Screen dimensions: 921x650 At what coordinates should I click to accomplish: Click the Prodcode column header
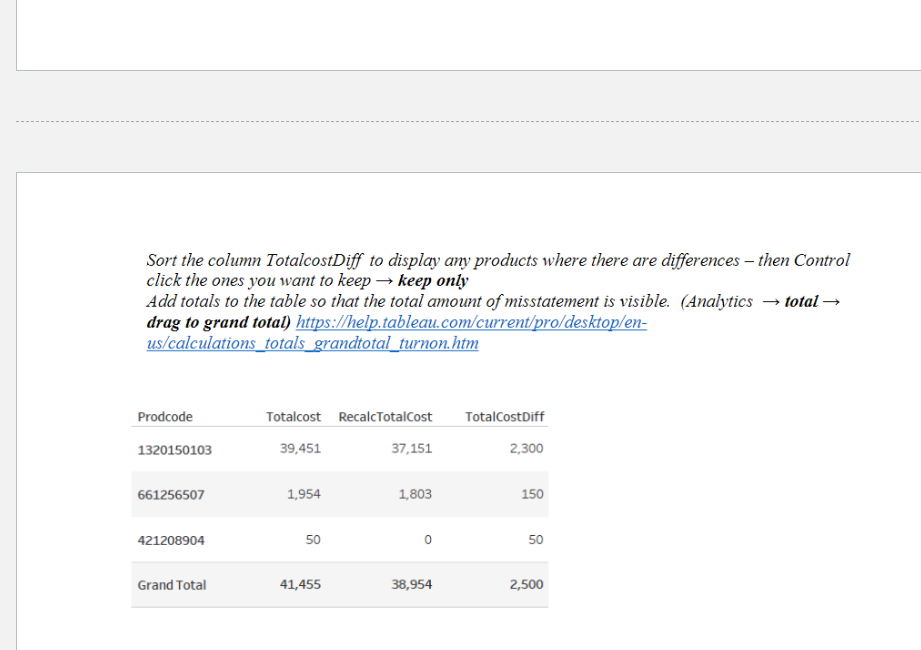point(165,417)
